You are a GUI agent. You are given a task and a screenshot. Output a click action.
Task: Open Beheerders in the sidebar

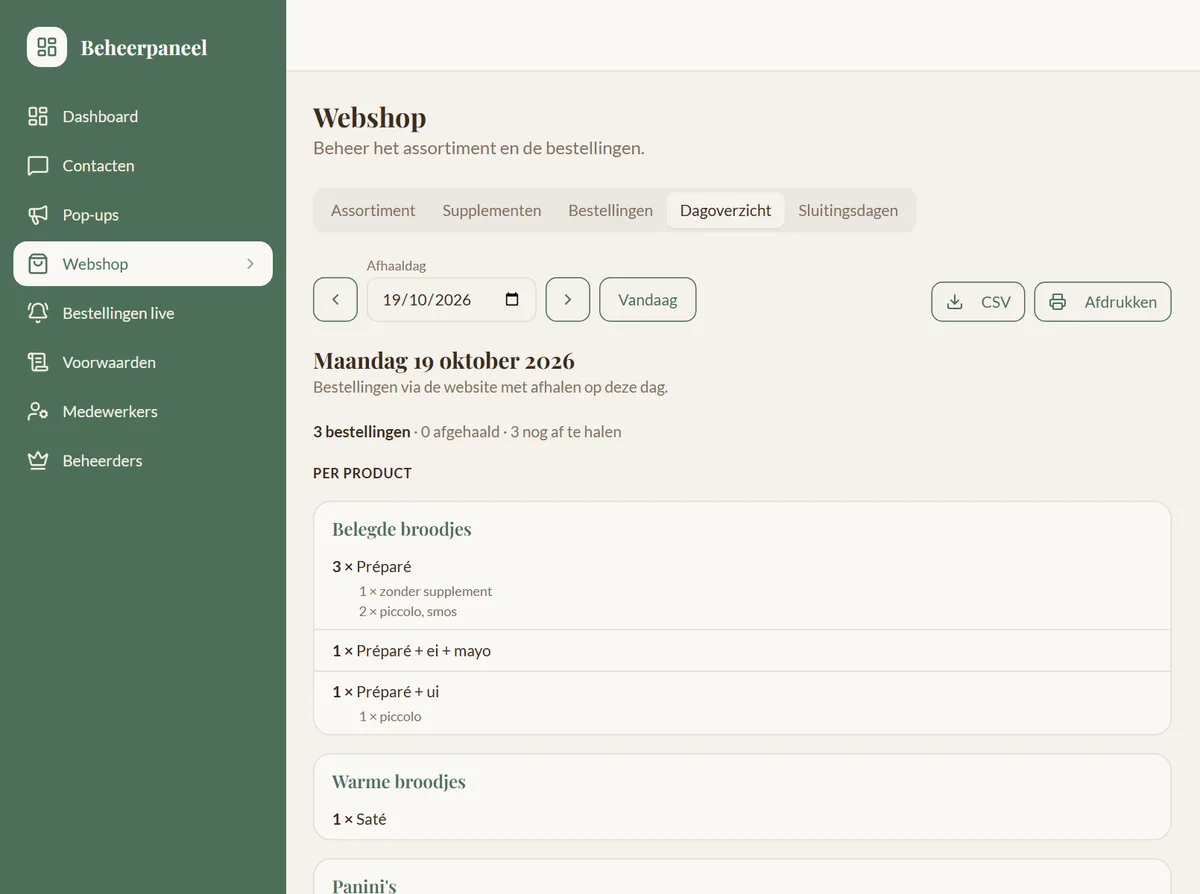143,460
